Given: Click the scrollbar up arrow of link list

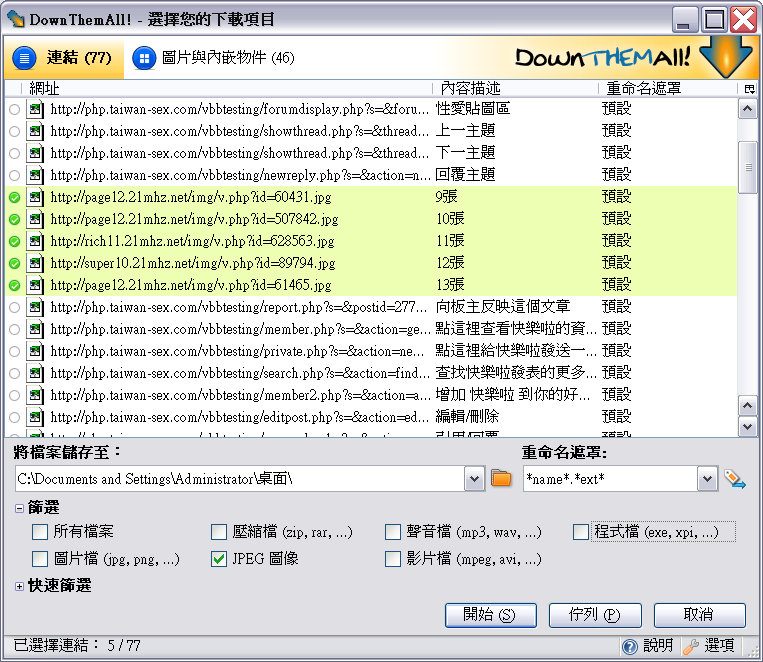Looking at the screenshot, I should [x=747, y=109].
